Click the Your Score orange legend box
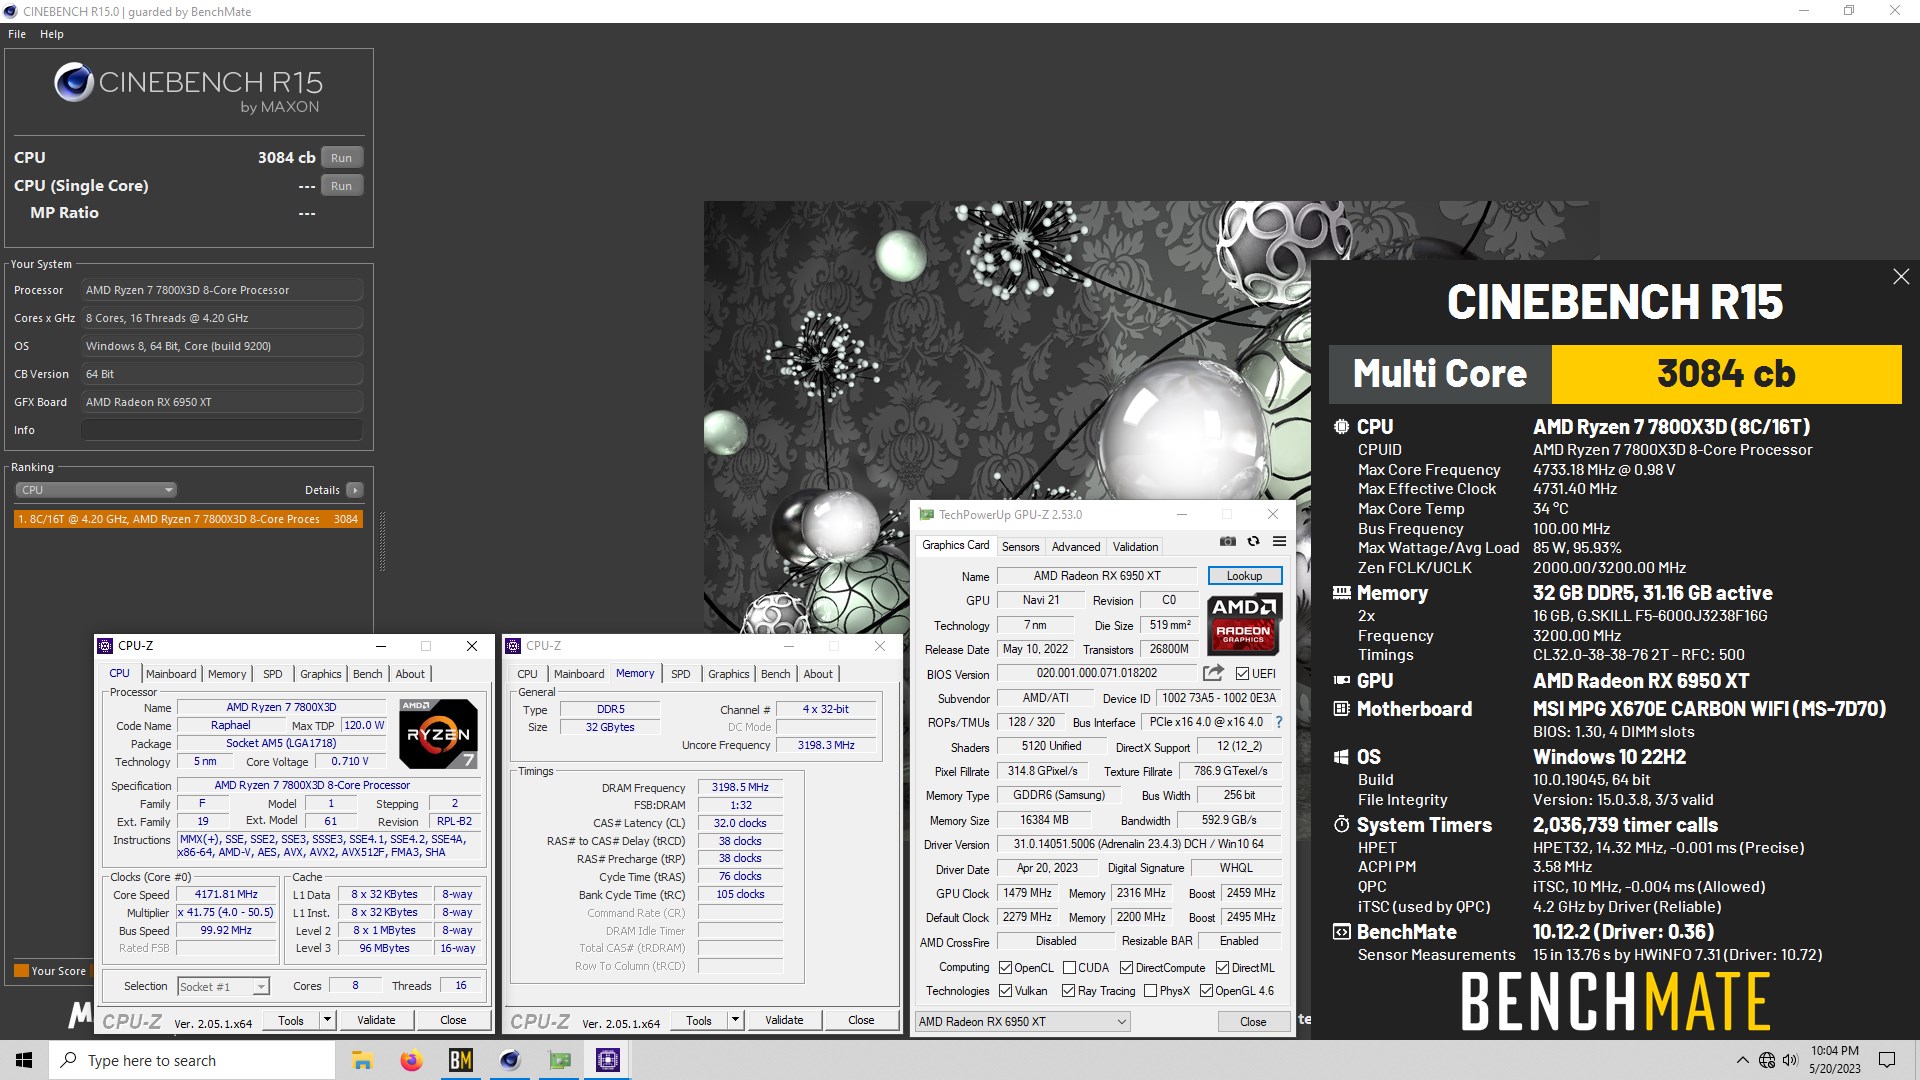Image resolution: width=1920 pixels, height=1080 pixels. 21,970
